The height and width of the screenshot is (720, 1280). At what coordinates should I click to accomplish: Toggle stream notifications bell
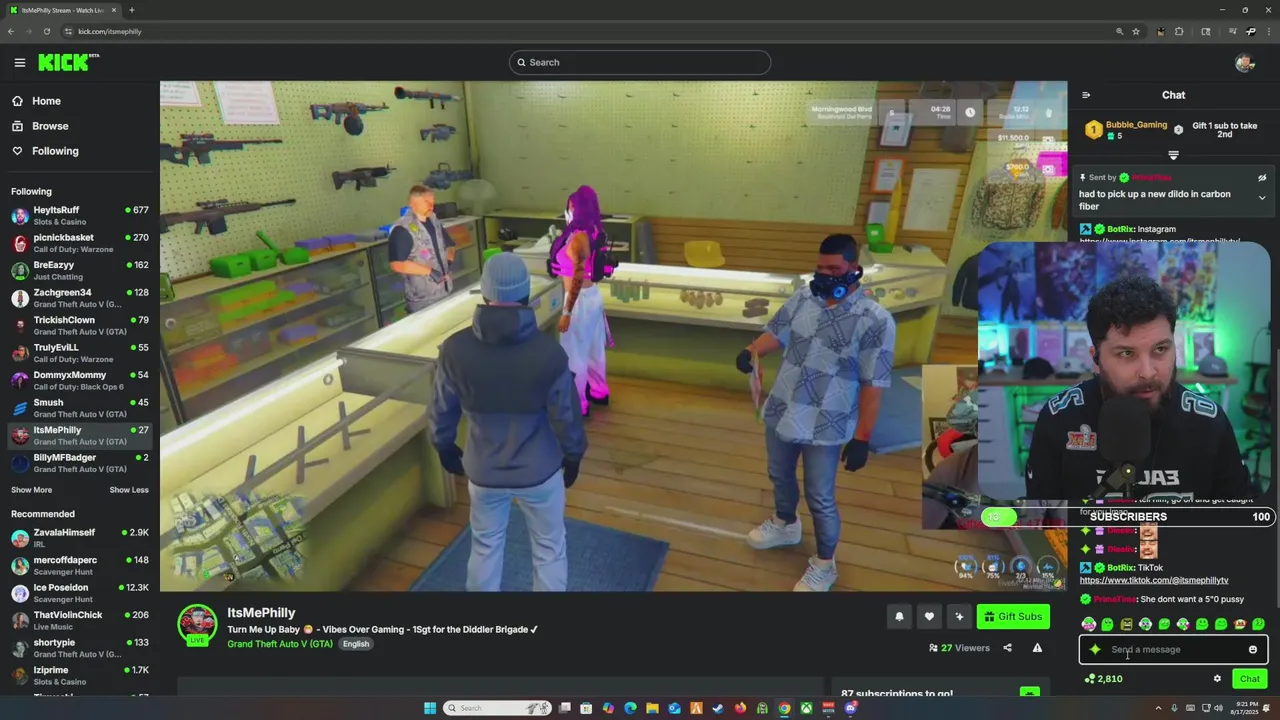click(x=899, y=617)
